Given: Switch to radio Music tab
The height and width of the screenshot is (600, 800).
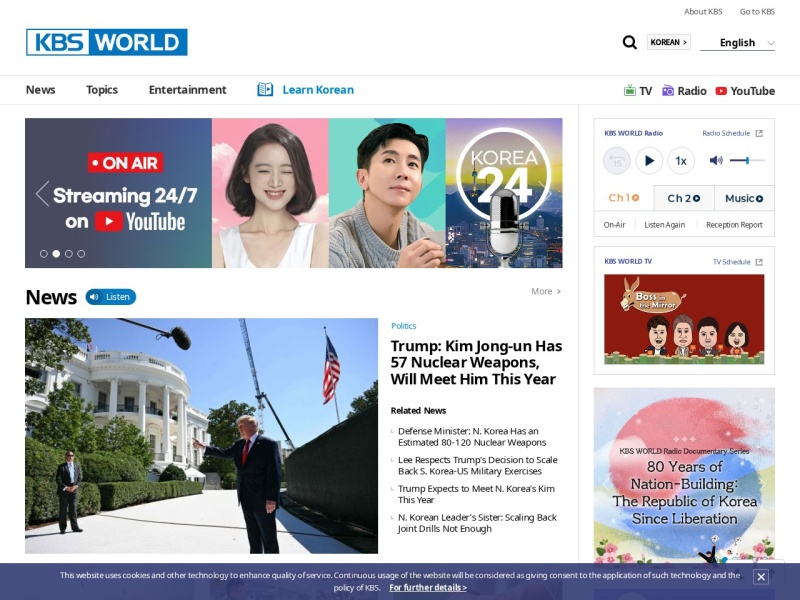Looking at the screenshot, I should (x=744, y=198).
